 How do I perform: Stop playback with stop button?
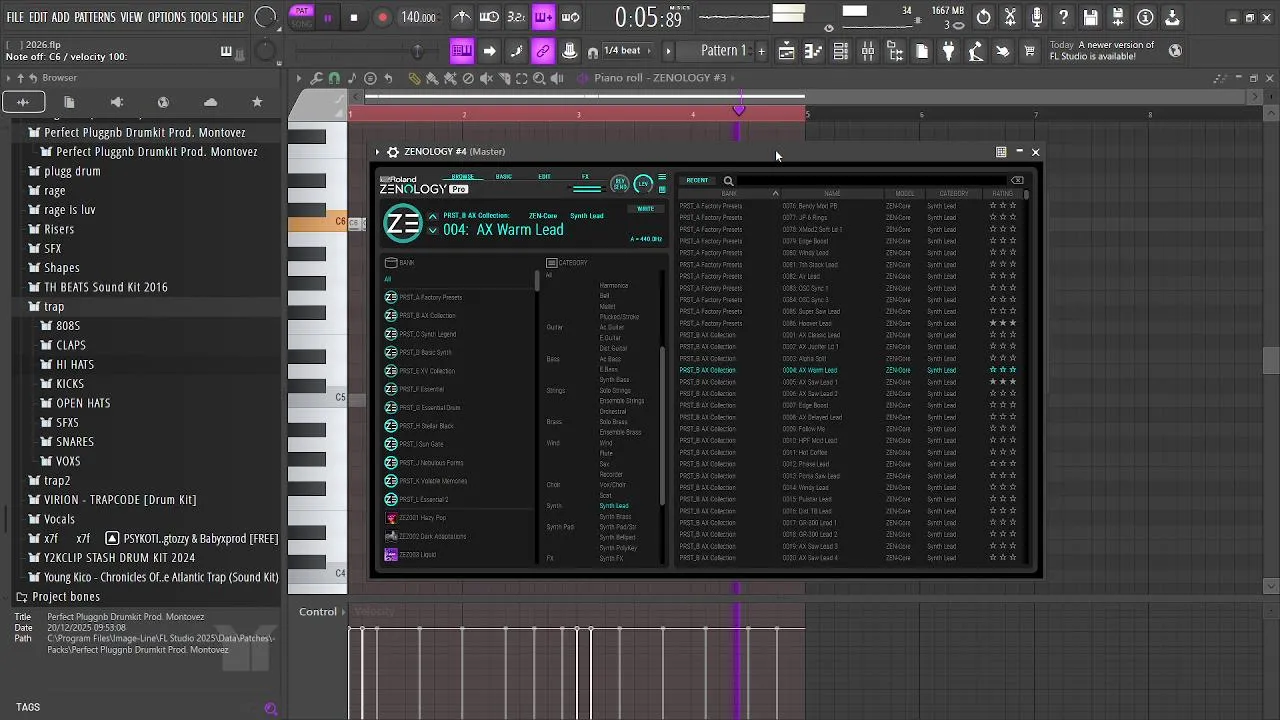354,17
